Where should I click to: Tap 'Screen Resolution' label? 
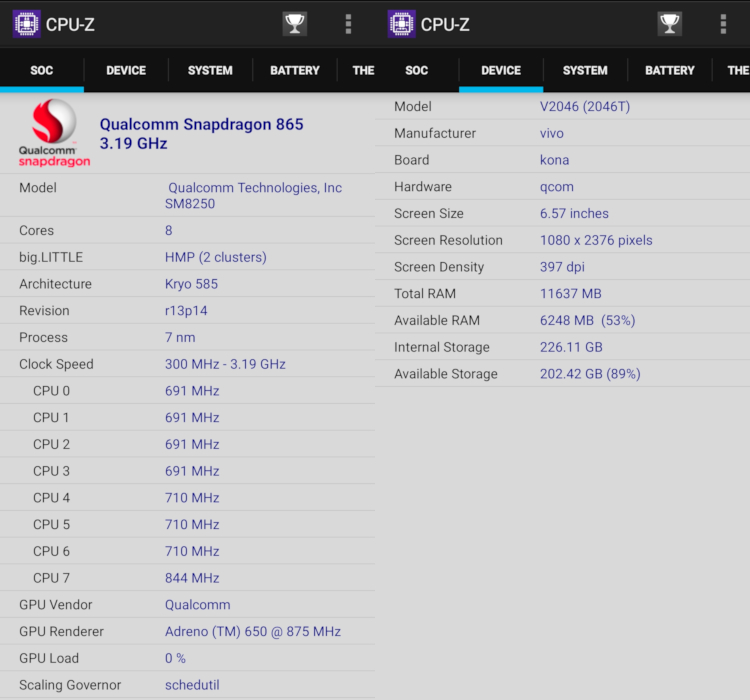point(448,241)
